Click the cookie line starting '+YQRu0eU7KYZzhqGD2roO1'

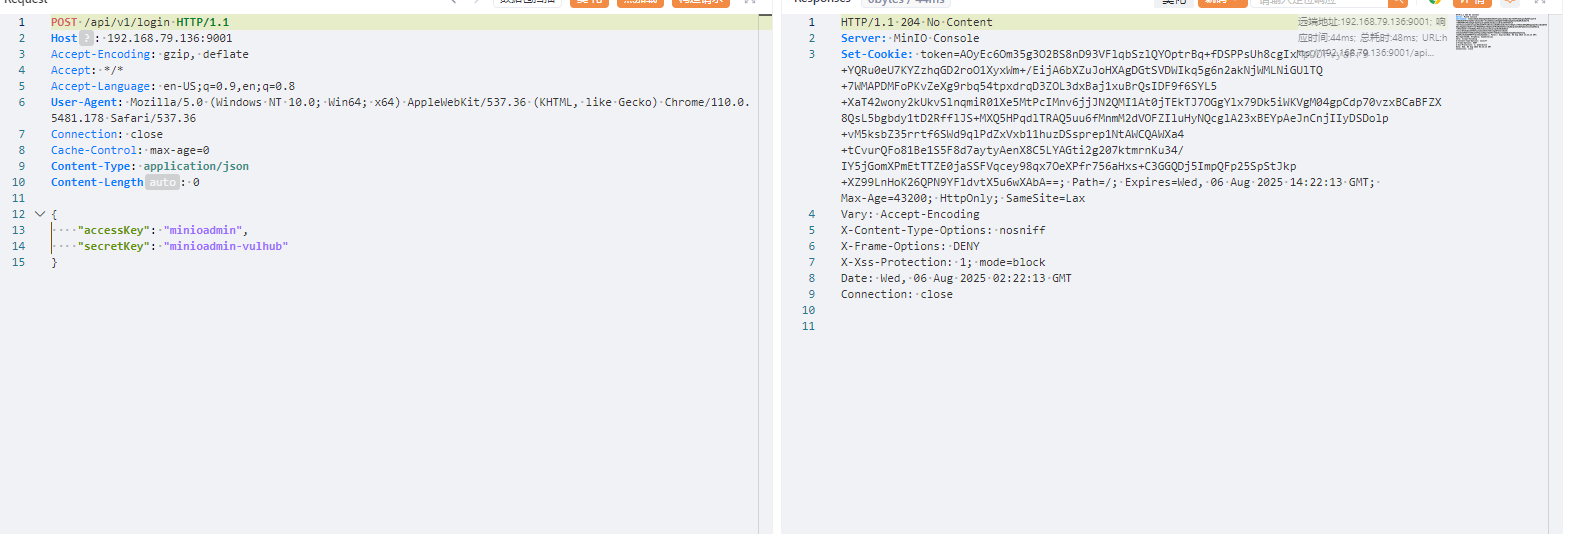1082,70
